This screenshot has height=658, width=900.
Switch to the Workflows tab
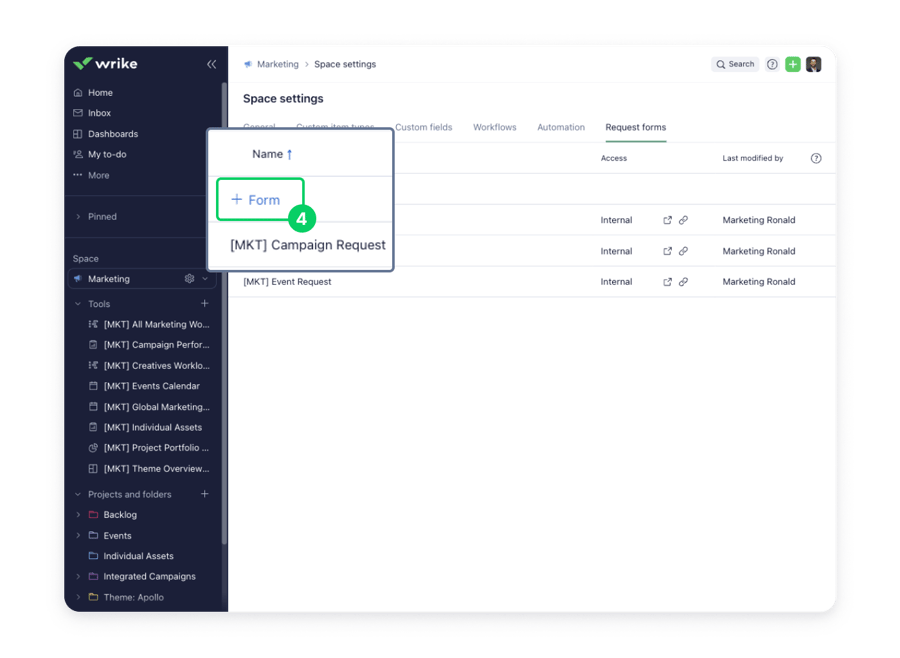click(494, 128)
